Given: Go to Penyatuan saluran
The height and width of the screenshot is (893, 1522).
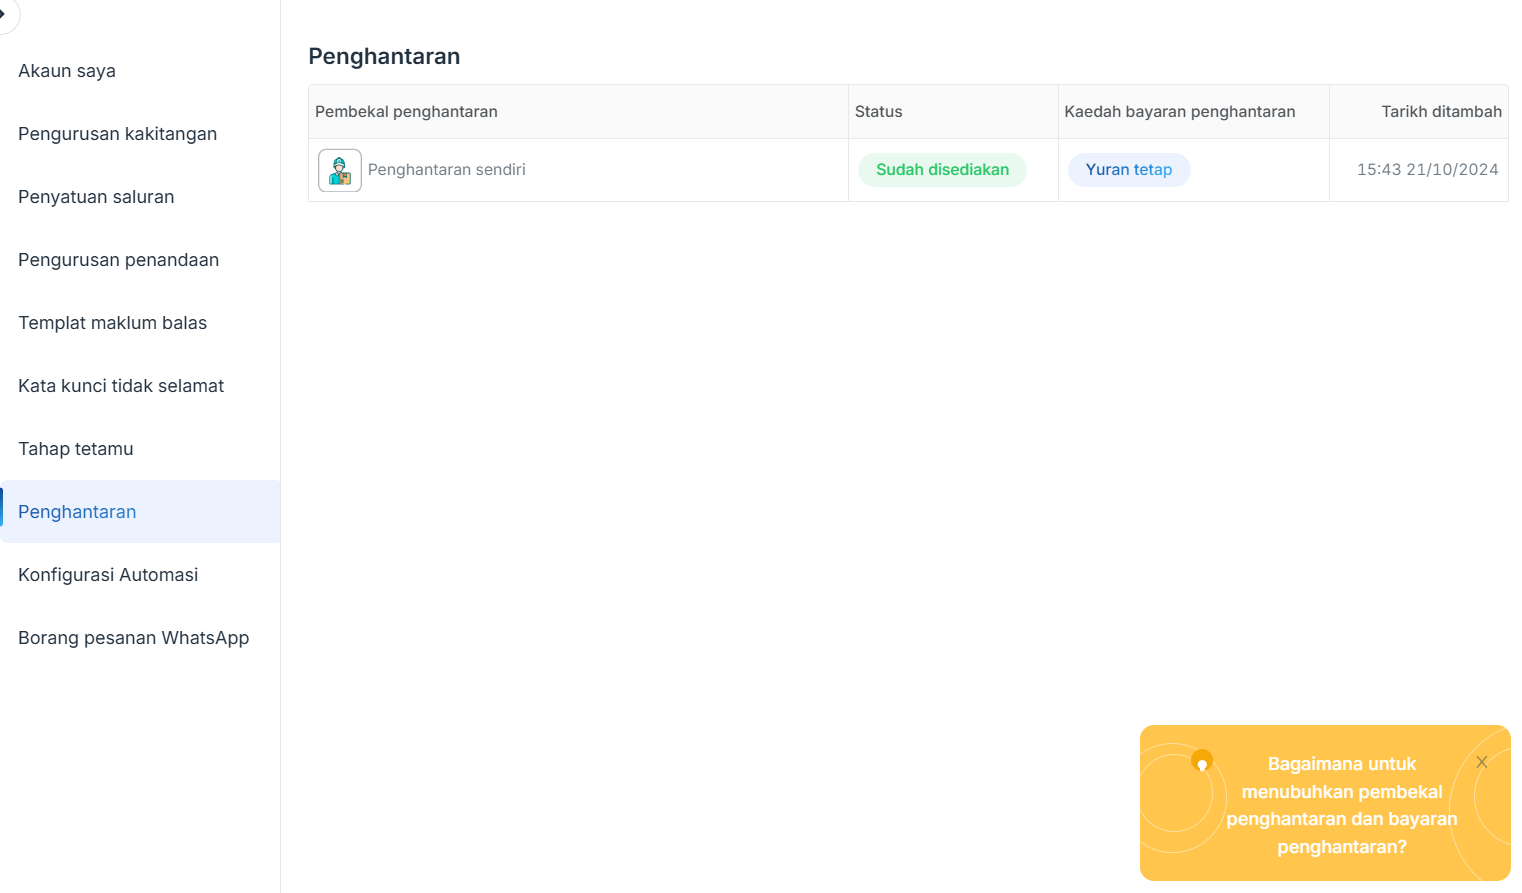Looking at the screenshot, I should [x=96, y=197].
